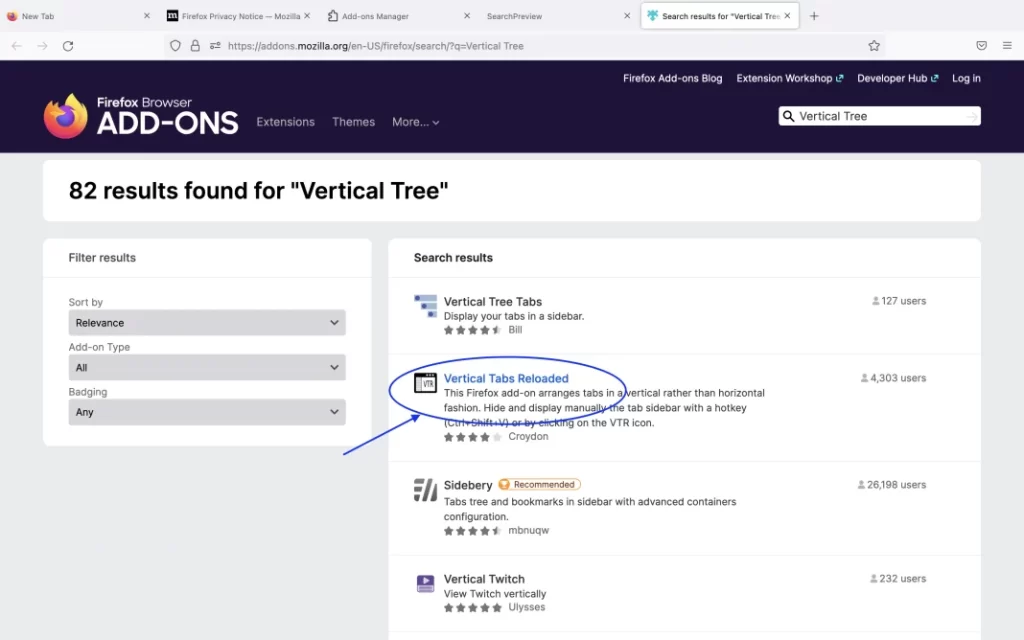This screenshot has height=640, width=1024.
Task: Bookmark this page with the star icon
Action: [x=874, y=46]
